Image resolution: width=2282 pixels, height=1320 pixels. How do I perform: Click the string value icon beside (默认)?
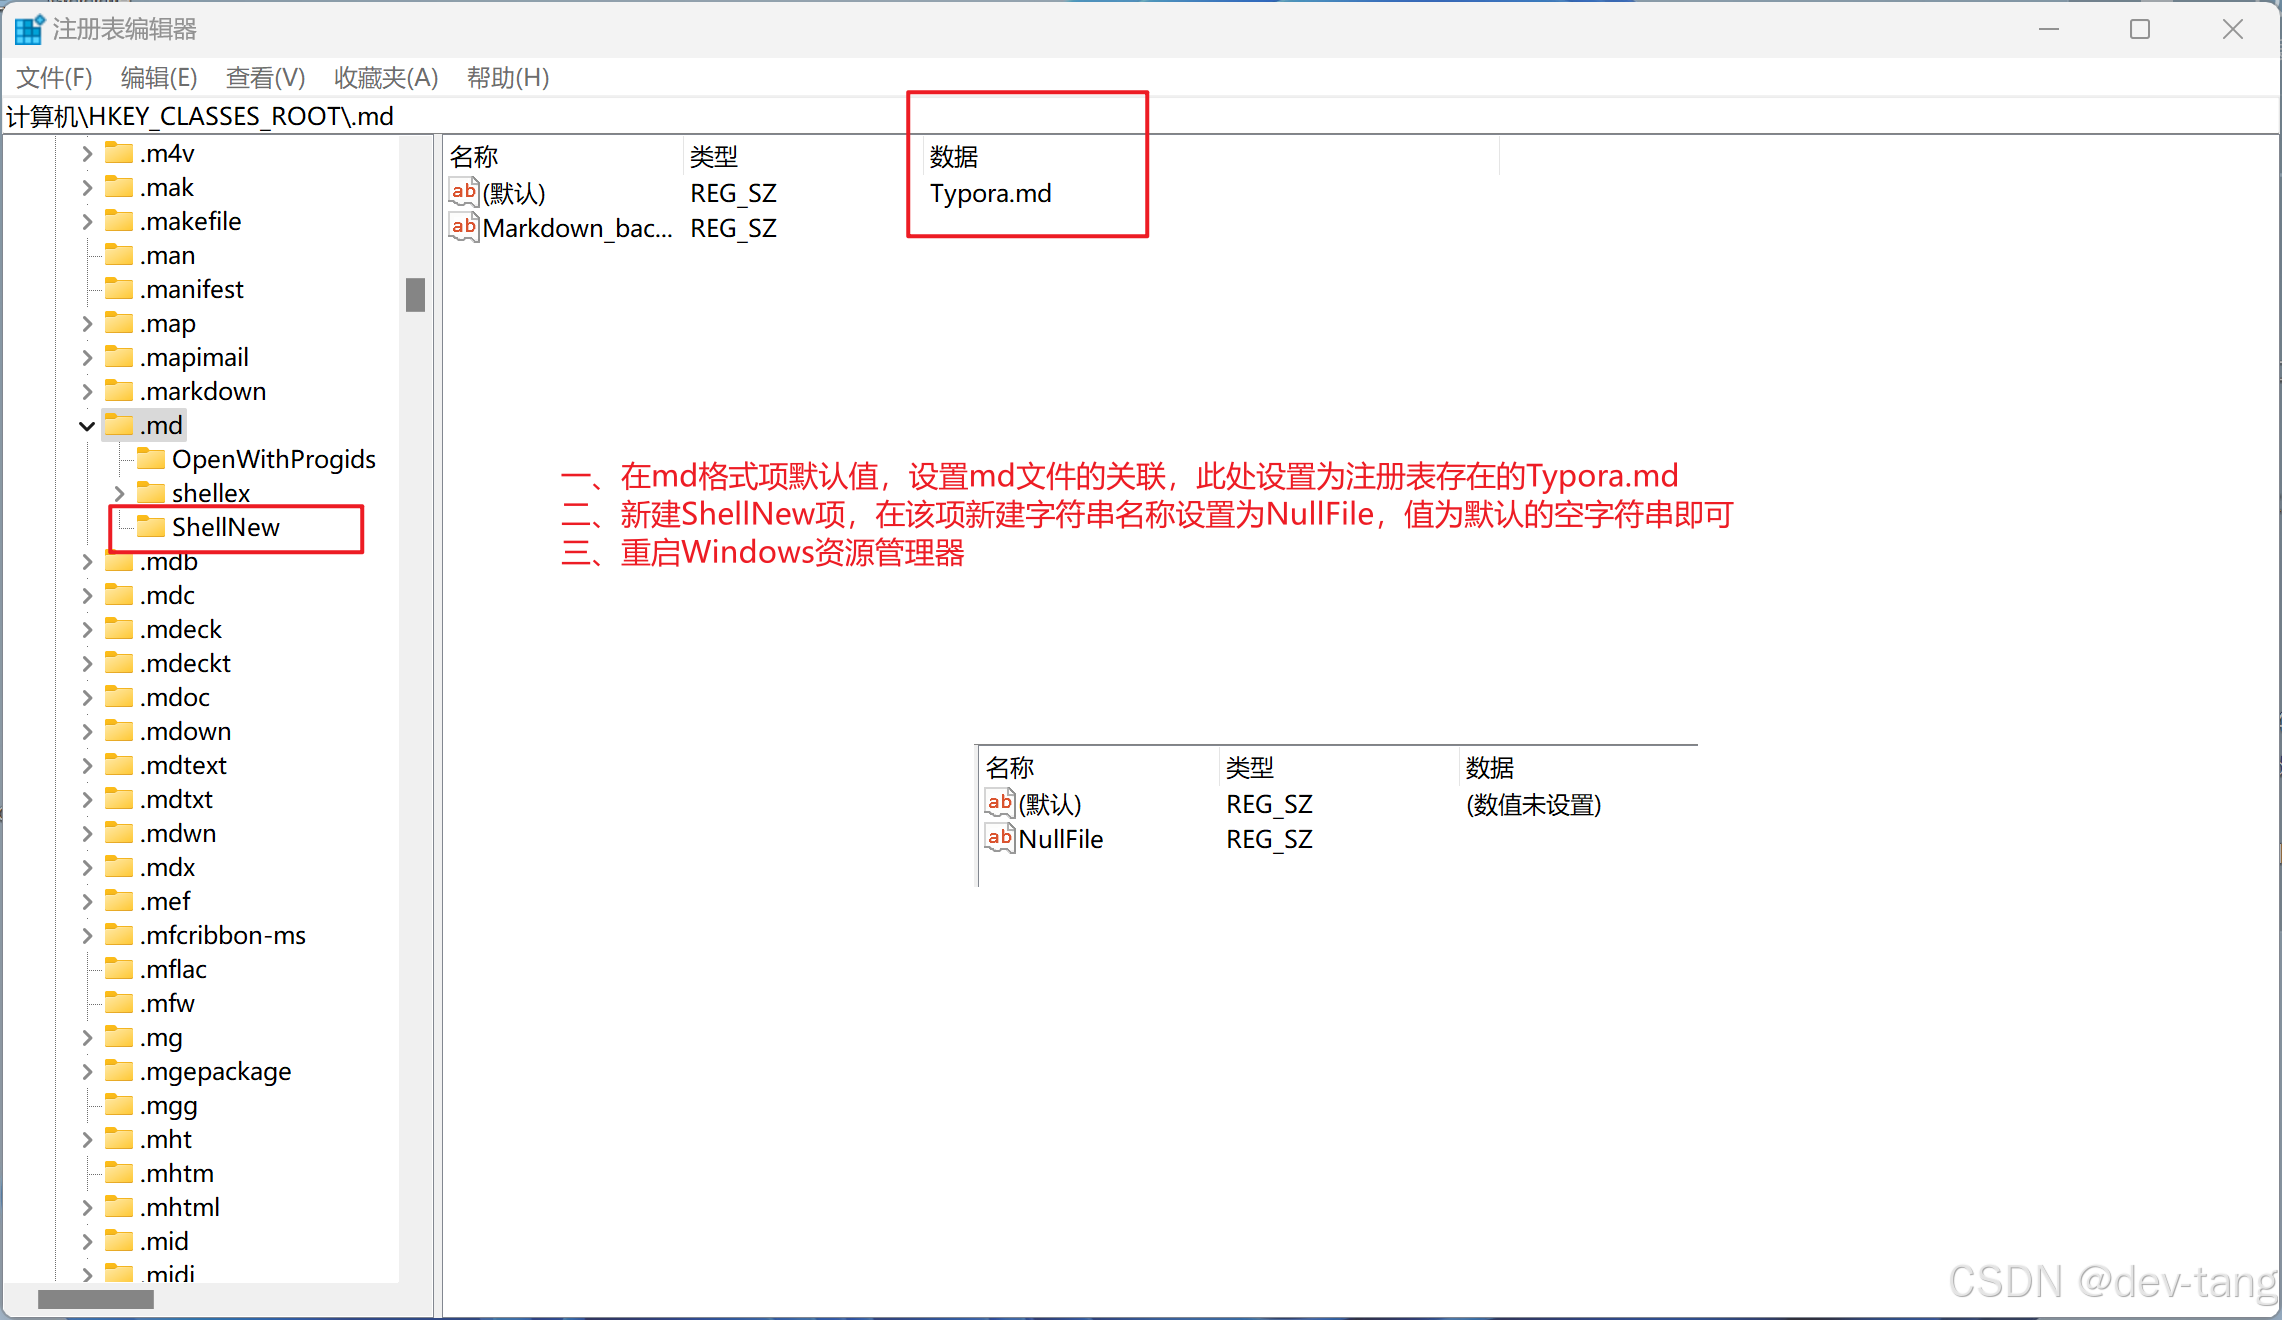[x=463, y=192]
